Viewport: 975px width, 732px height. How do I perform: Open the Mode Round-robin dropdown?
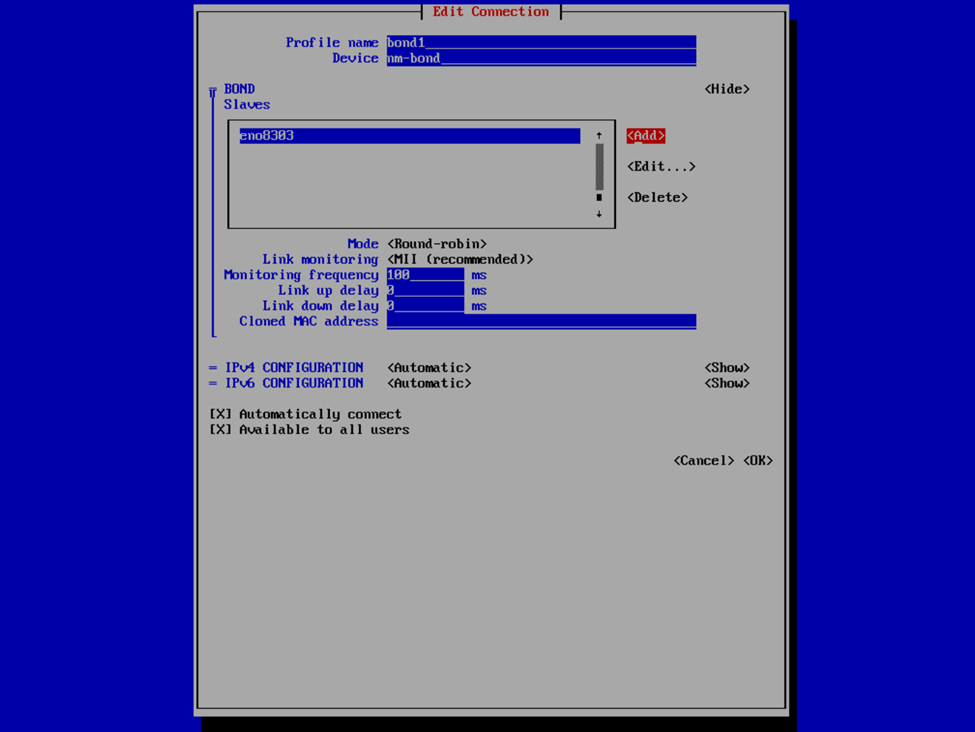click(437, 244)
